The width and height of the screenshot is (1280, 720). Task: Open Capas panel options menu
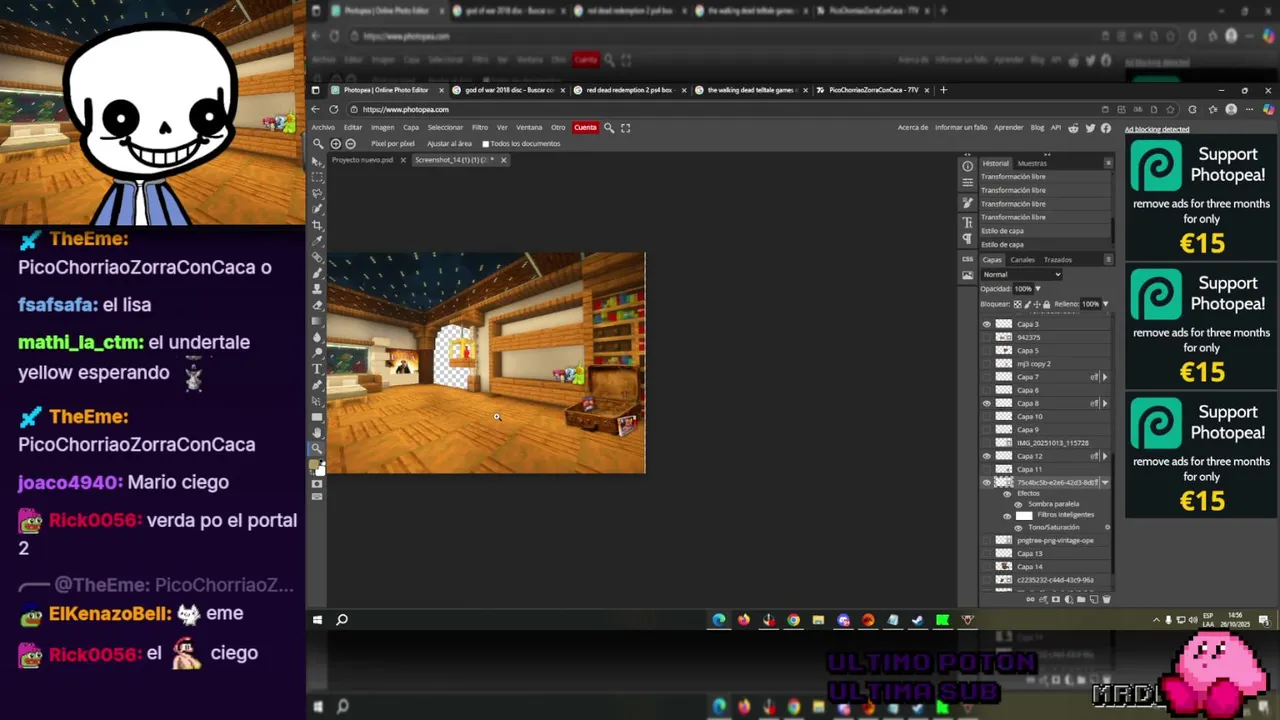tap(1109, 260)
